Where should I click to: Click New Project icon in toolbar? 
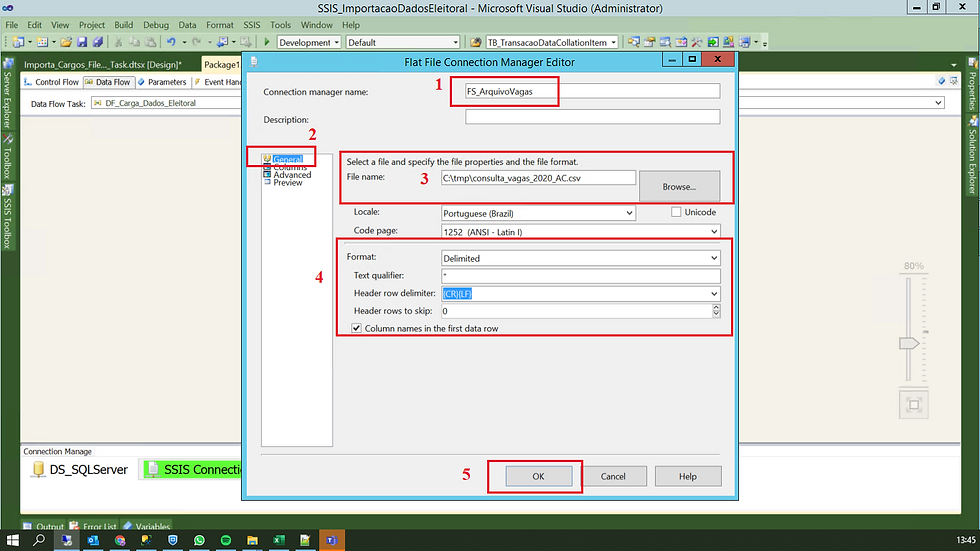(x=18, y=42)
